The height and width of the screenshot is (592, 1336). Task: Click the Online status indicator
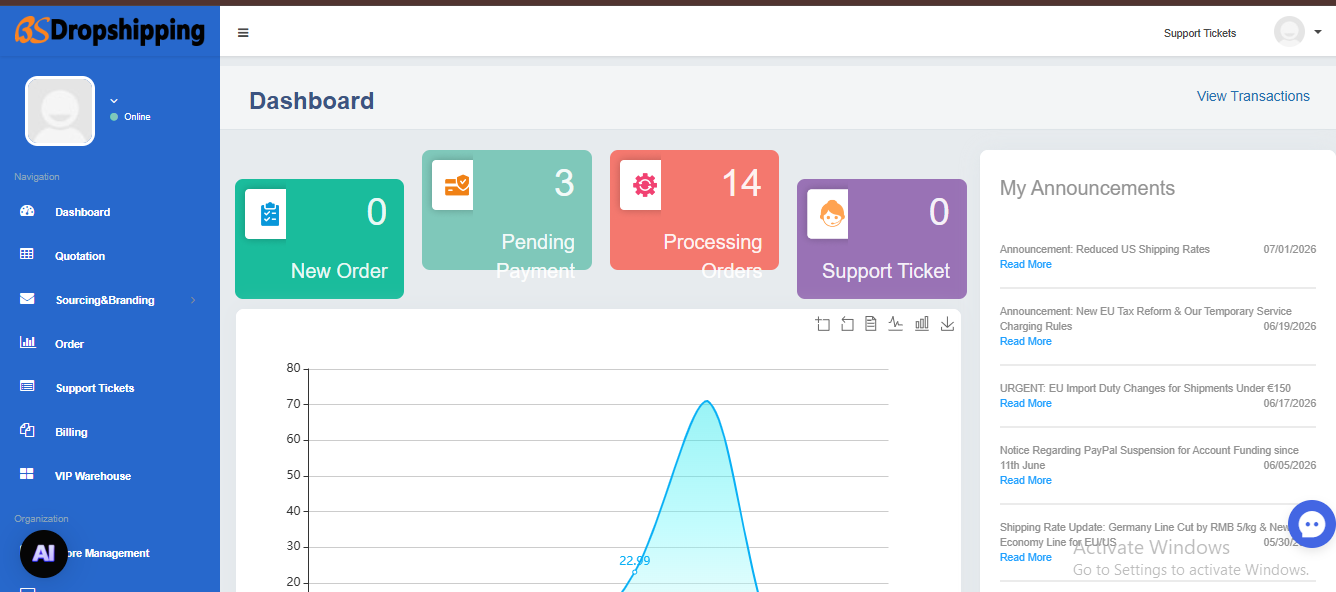coord(131,117)
